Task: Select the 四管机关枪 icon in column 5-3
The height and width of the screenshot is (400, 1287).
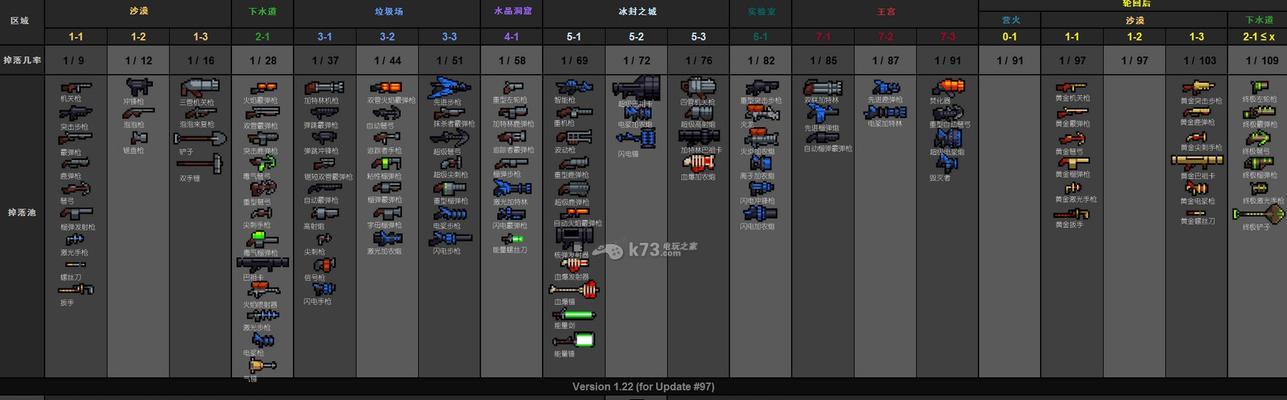Action: (697, 87)
